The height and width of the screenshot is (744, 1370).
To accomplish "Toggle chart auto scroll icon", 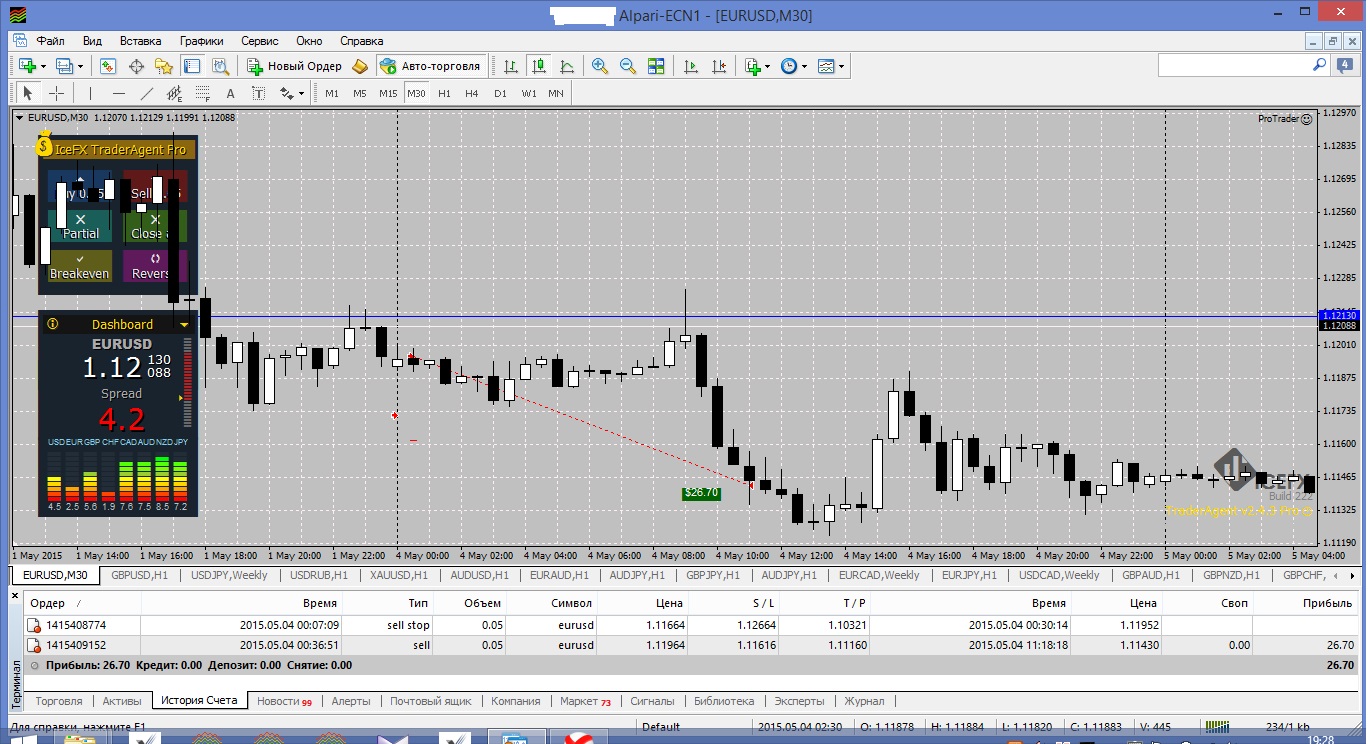I will [691, 66].
